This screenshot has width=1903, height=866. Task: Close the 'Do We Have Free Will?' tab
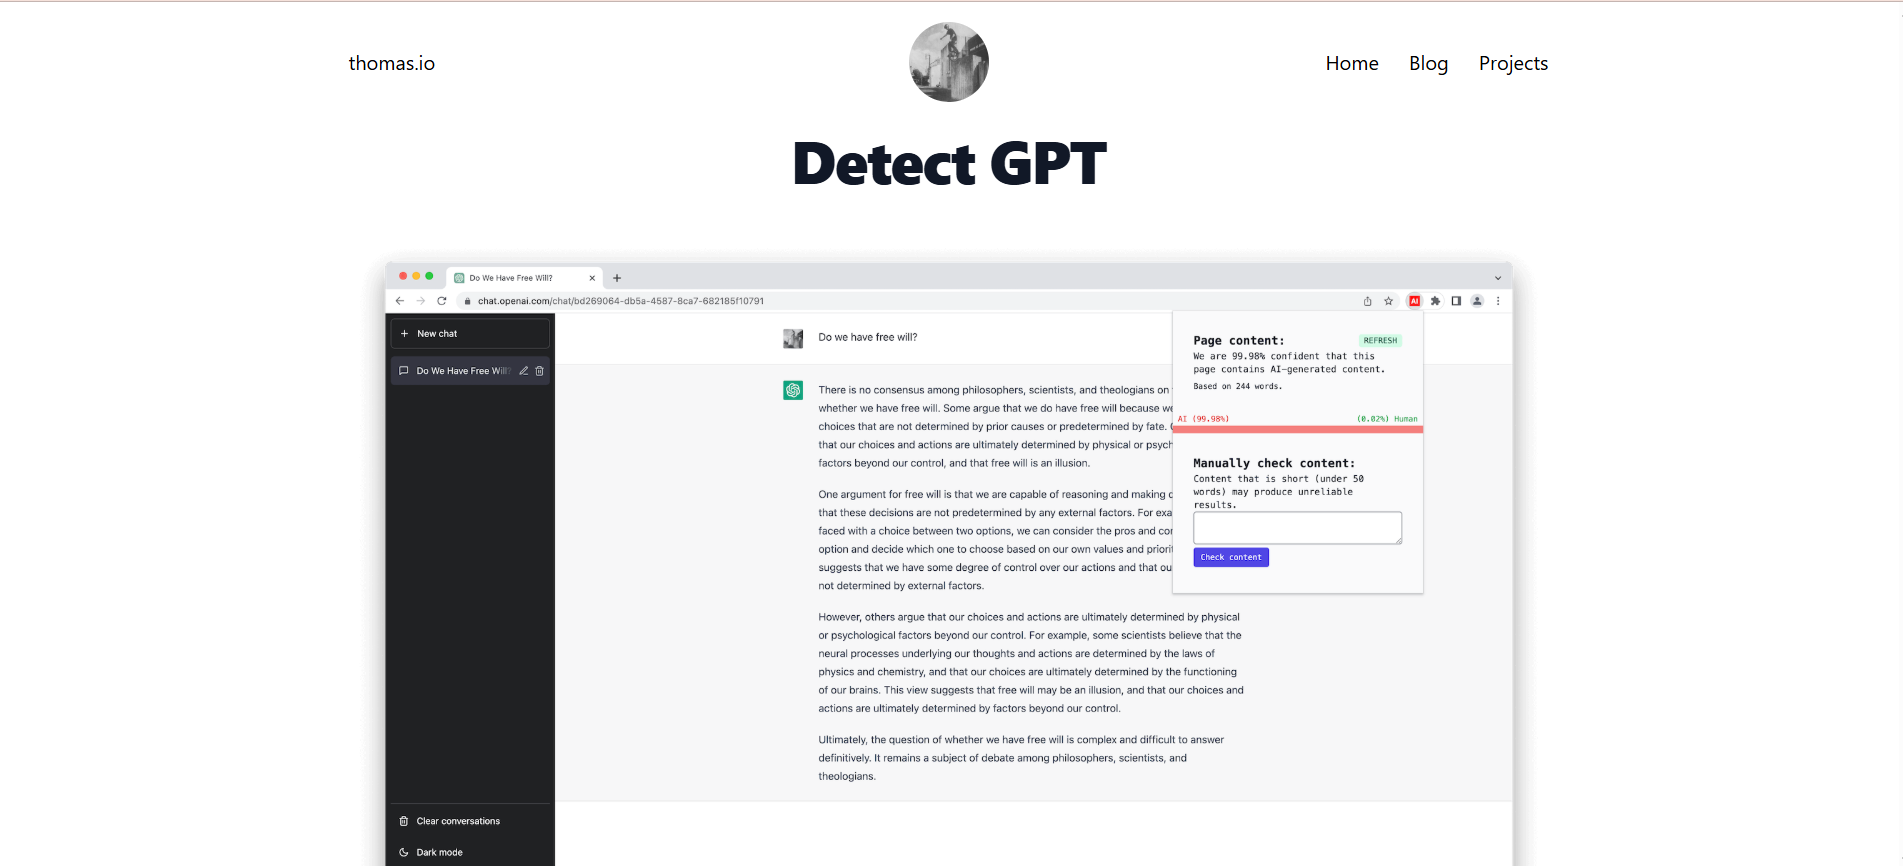coord(592,278)
